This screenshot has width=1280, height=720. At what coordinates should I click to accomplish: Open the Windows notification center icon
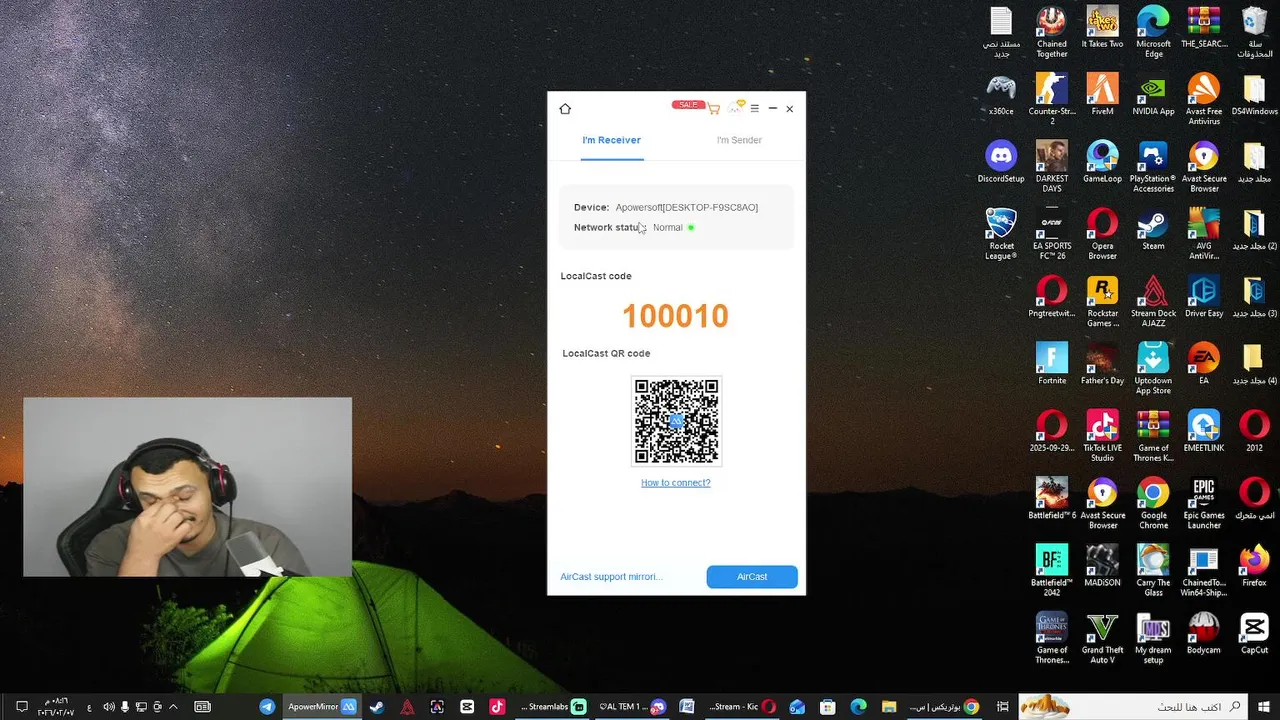(21, 707)
